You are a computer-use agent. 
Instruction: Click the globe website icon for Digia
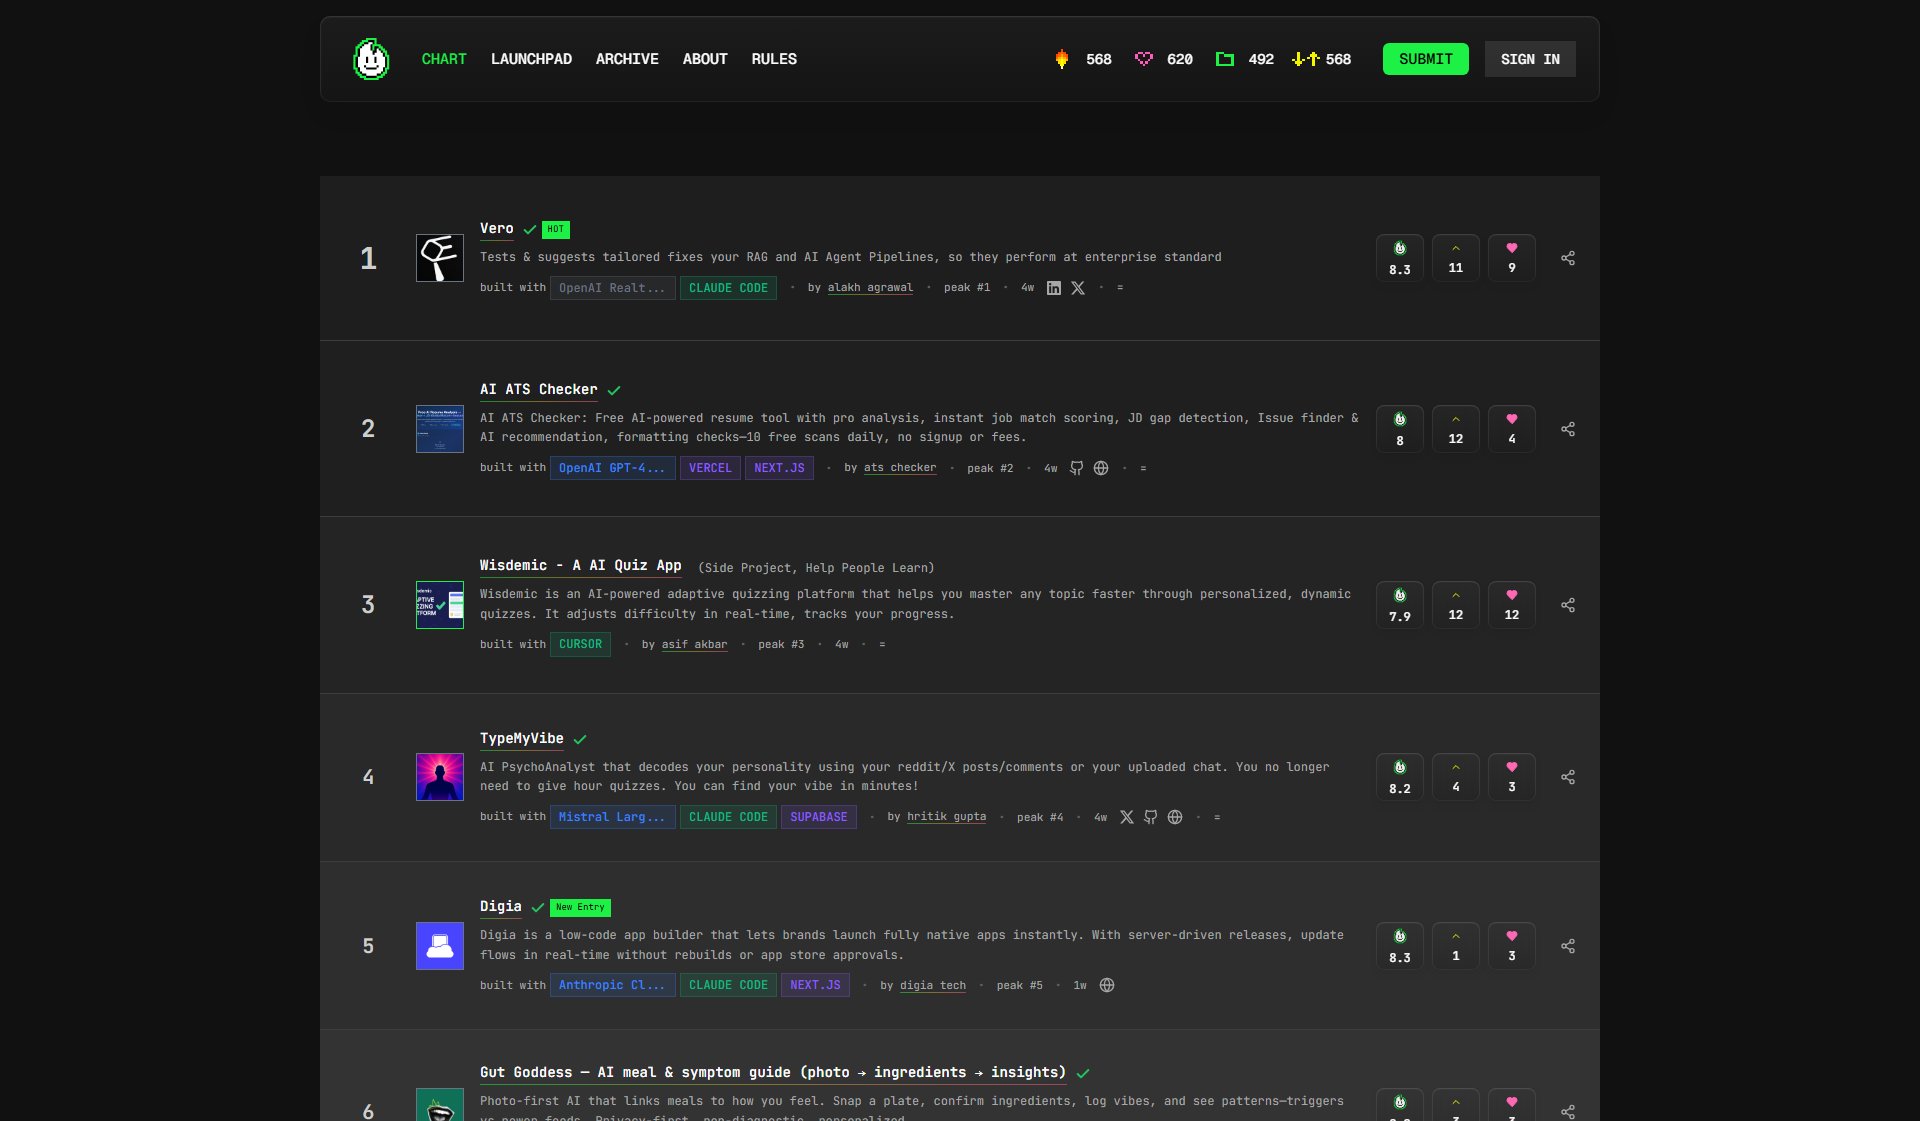(1107, 986)
